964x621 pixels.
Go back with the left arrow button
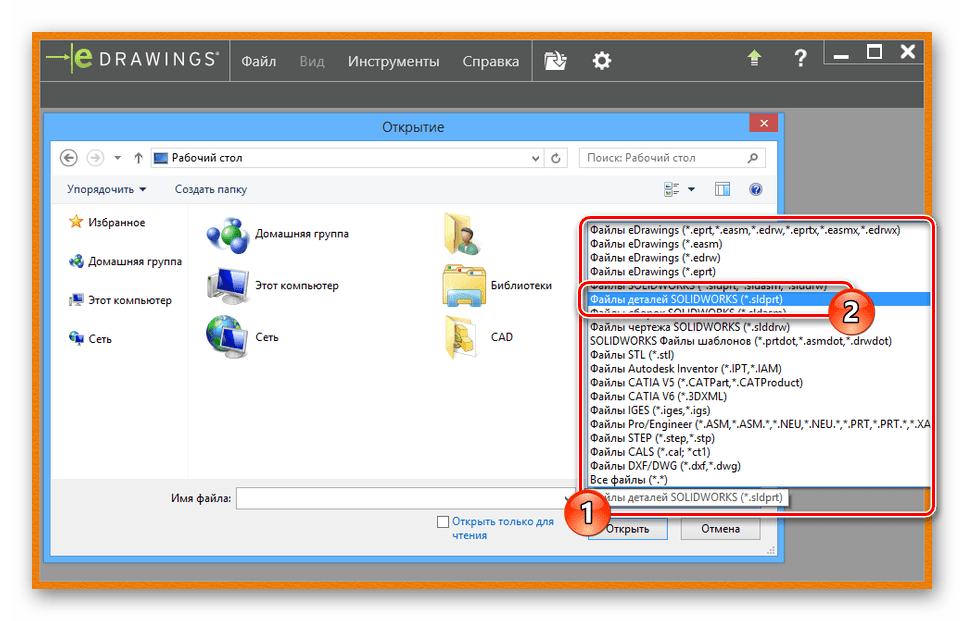click(69, 158)
